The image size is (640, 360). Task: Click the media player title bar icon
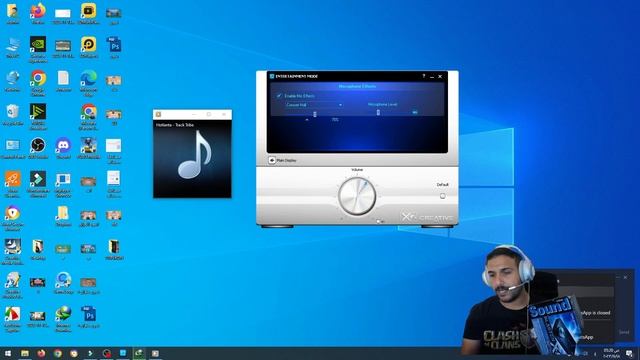158,114
